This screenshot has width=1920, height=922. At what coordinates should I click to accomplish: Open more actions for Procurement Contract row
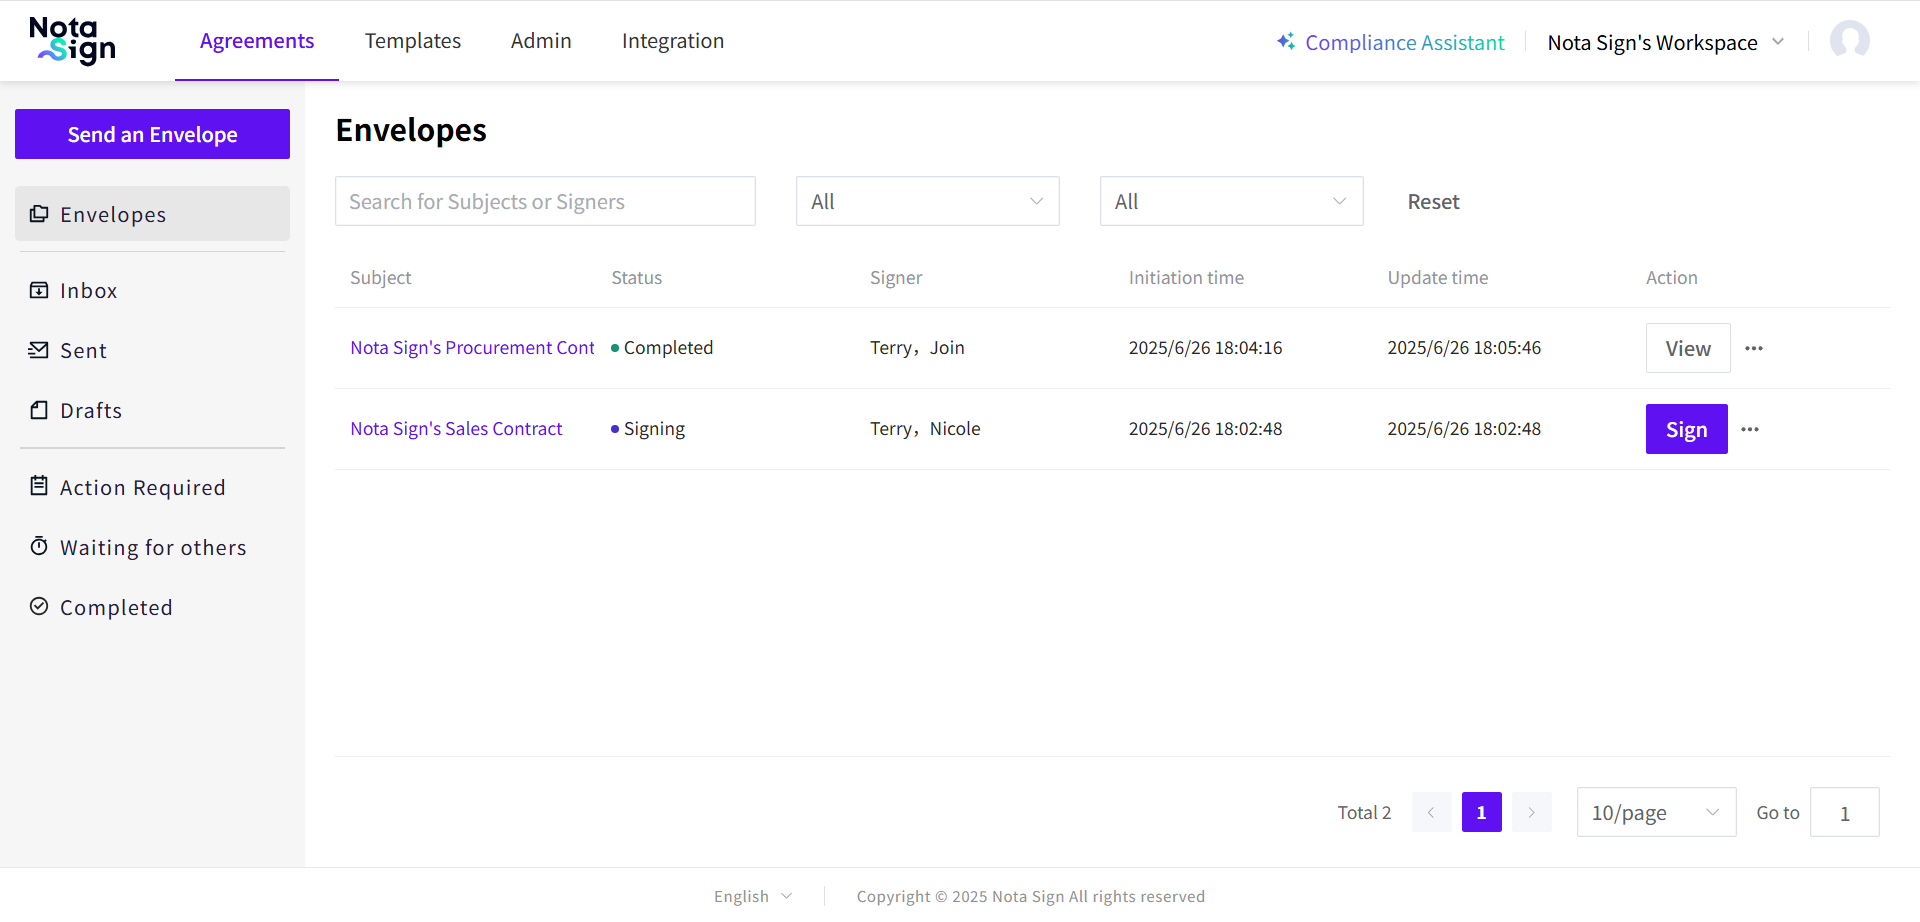[x=1754, y=348]
